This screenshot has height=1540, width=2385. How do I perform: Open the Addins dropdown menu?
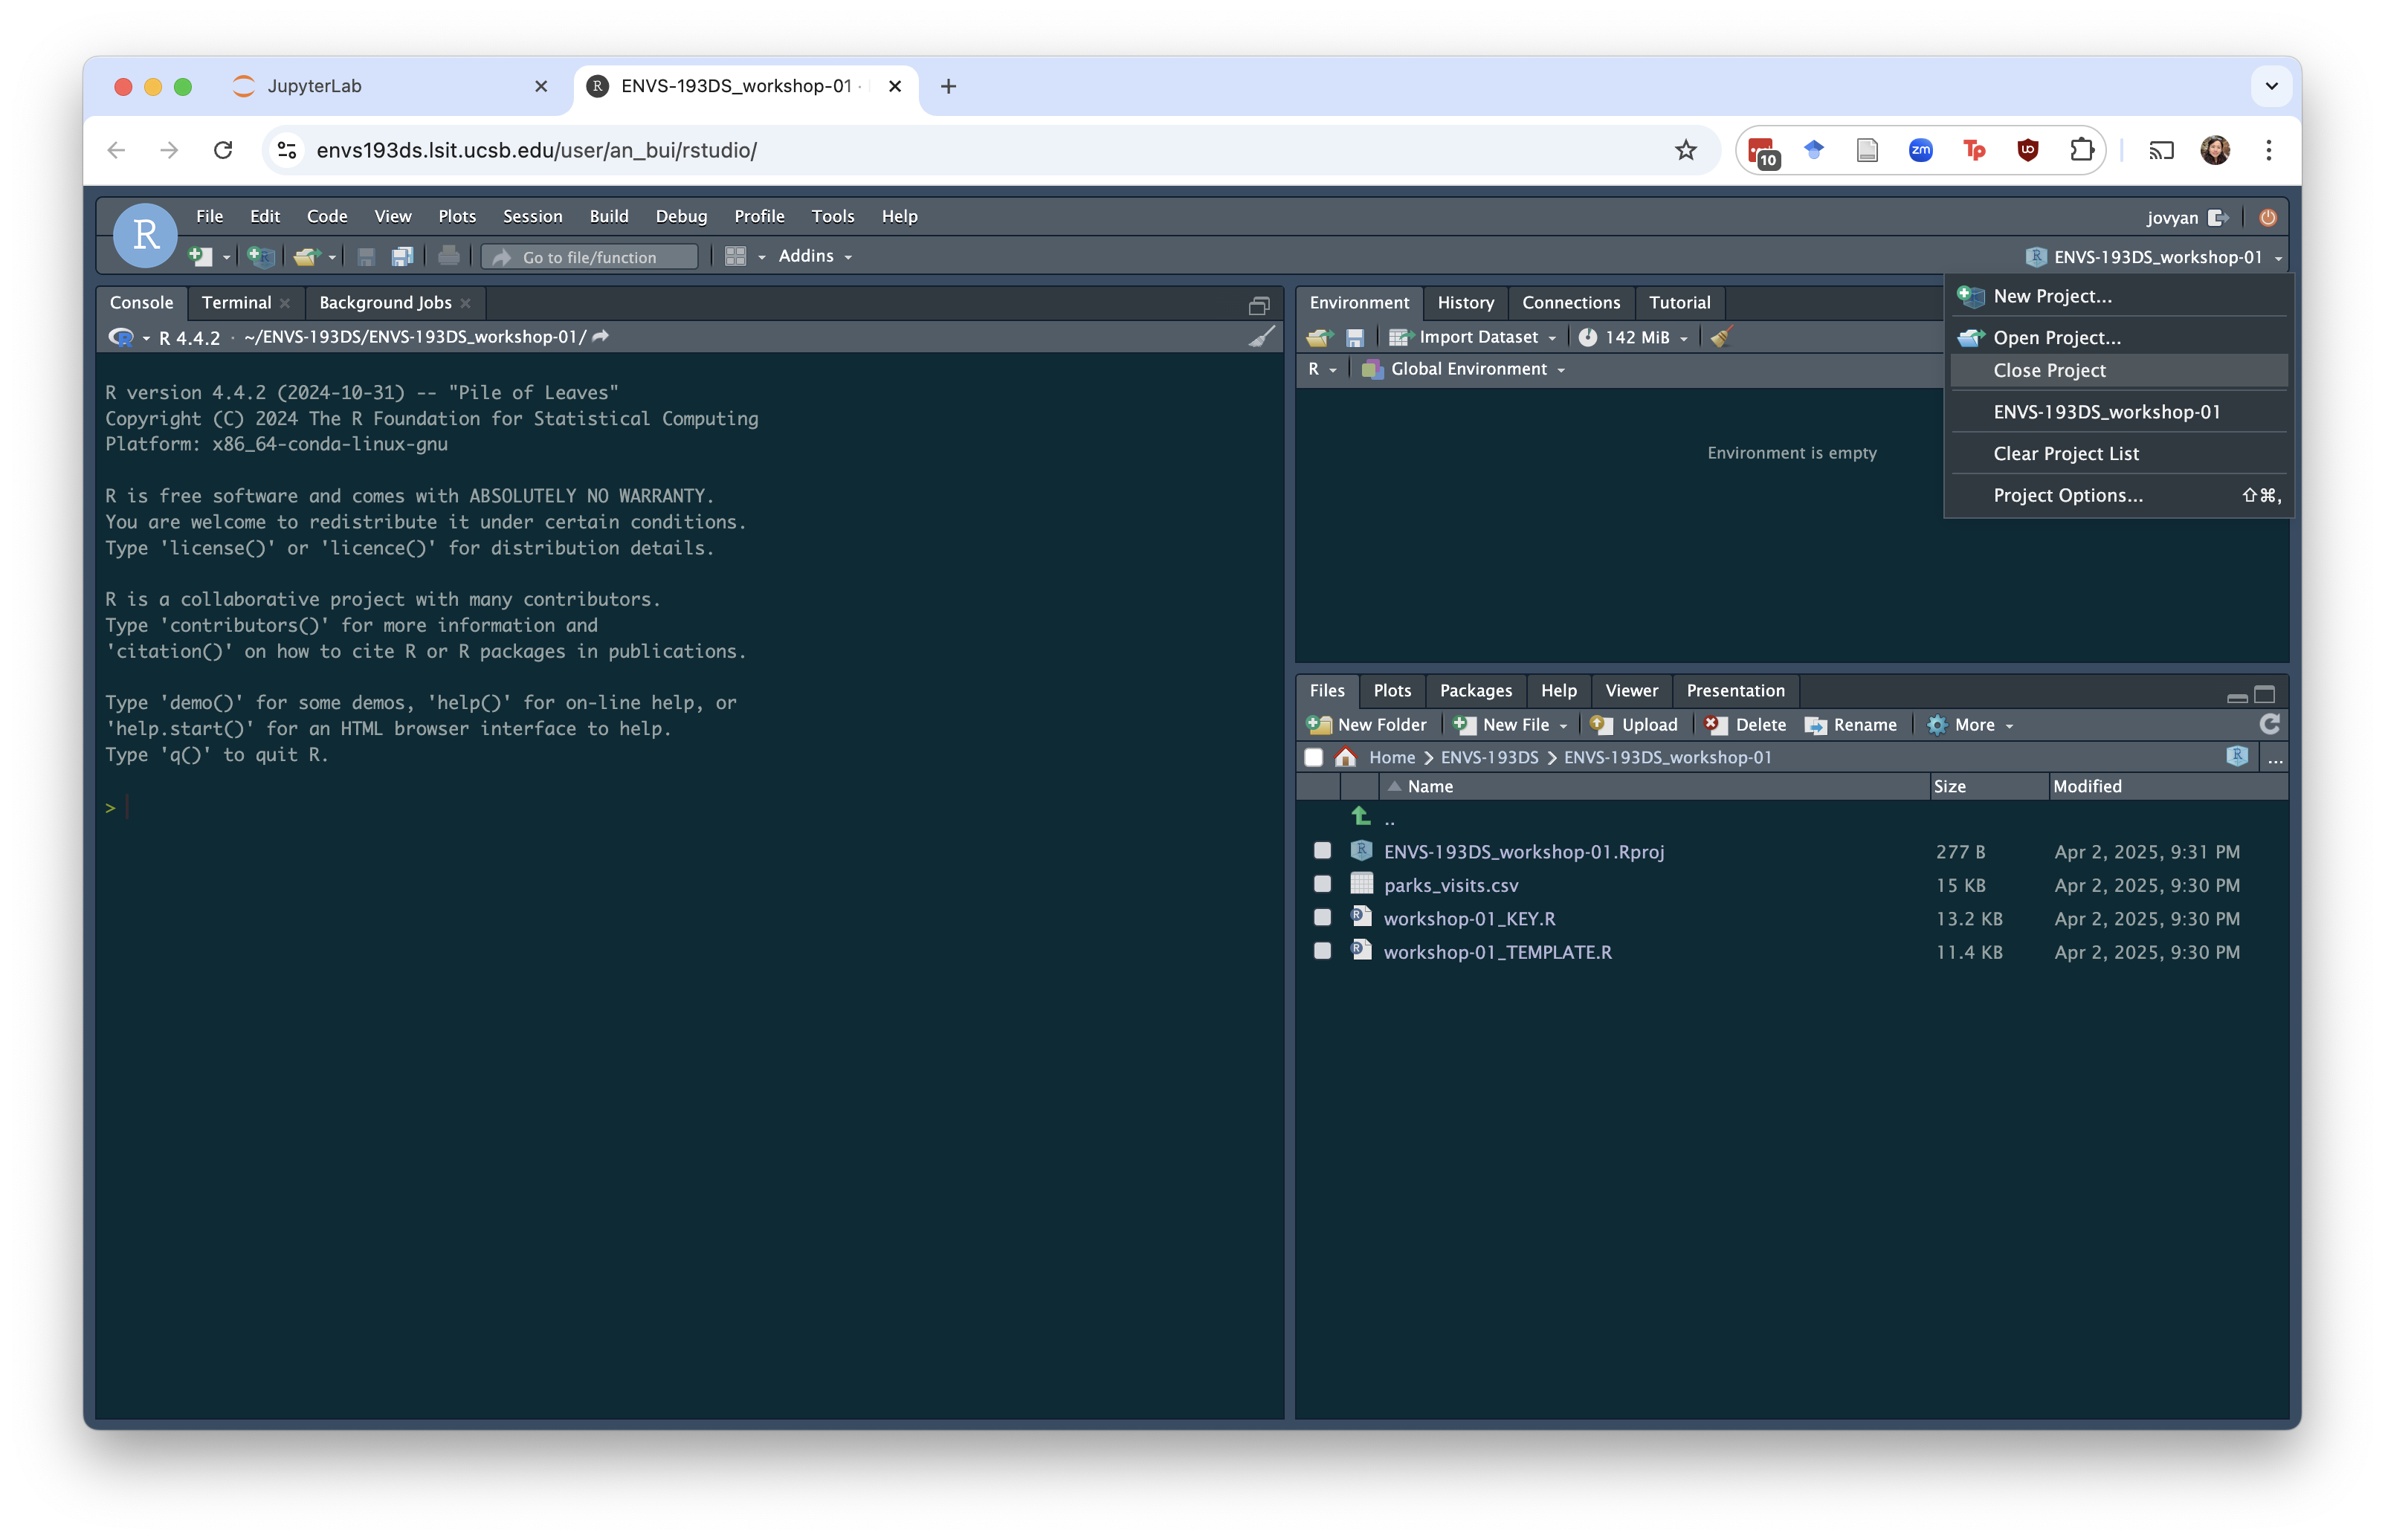(x=815, y=256)
